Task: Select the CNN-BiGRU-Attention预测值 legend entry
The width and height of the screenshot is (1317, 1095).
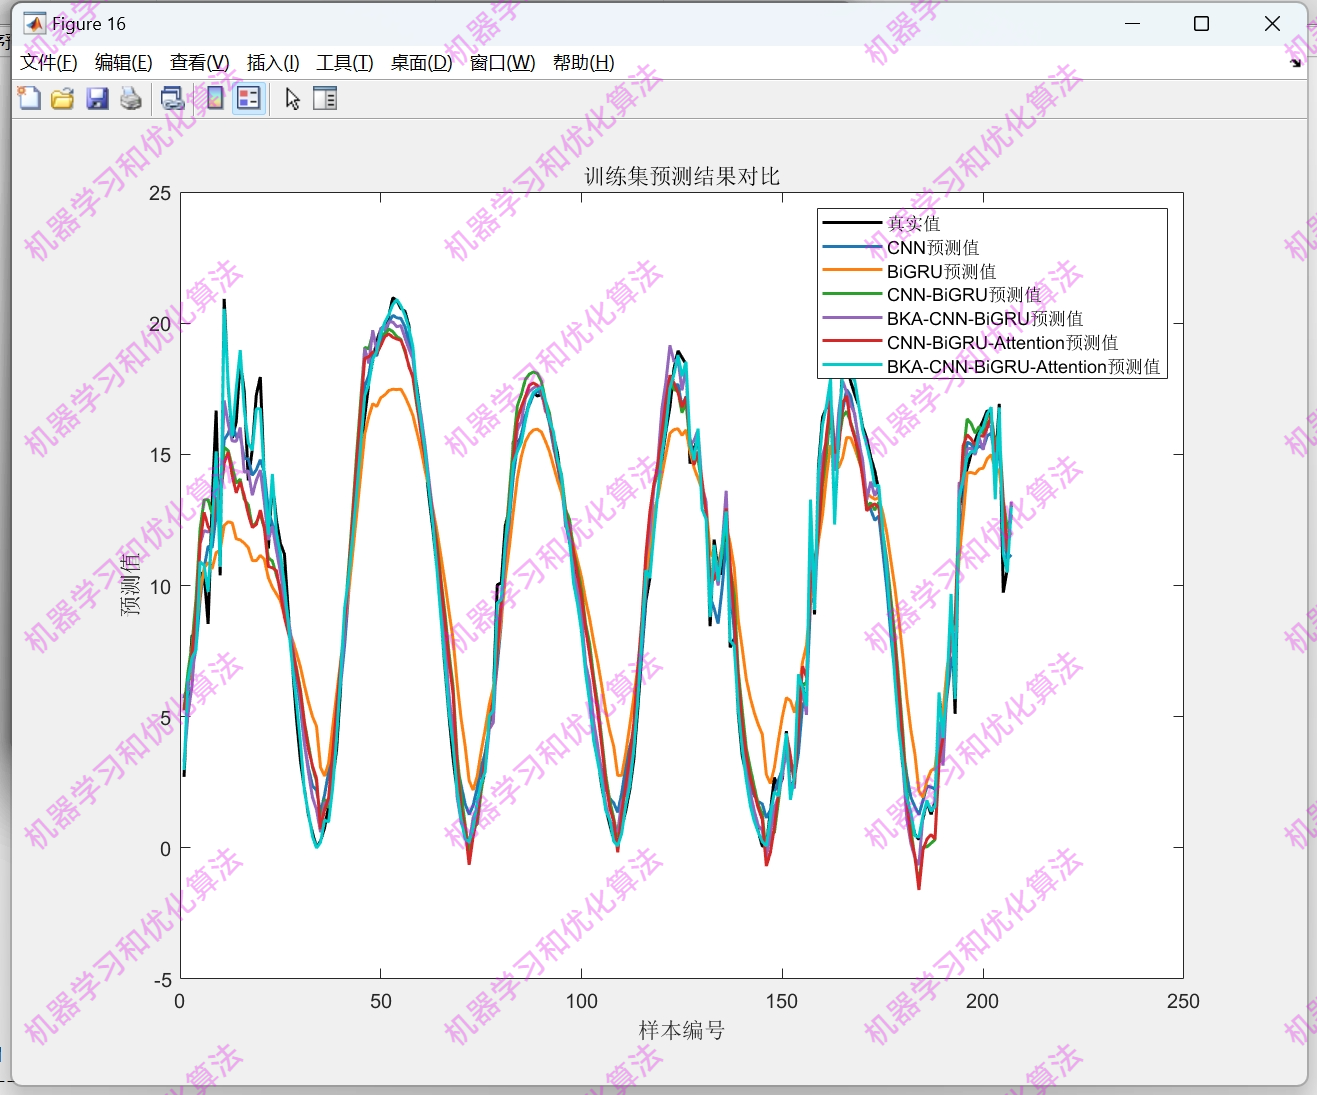Action: click(x=1002, y=343)
